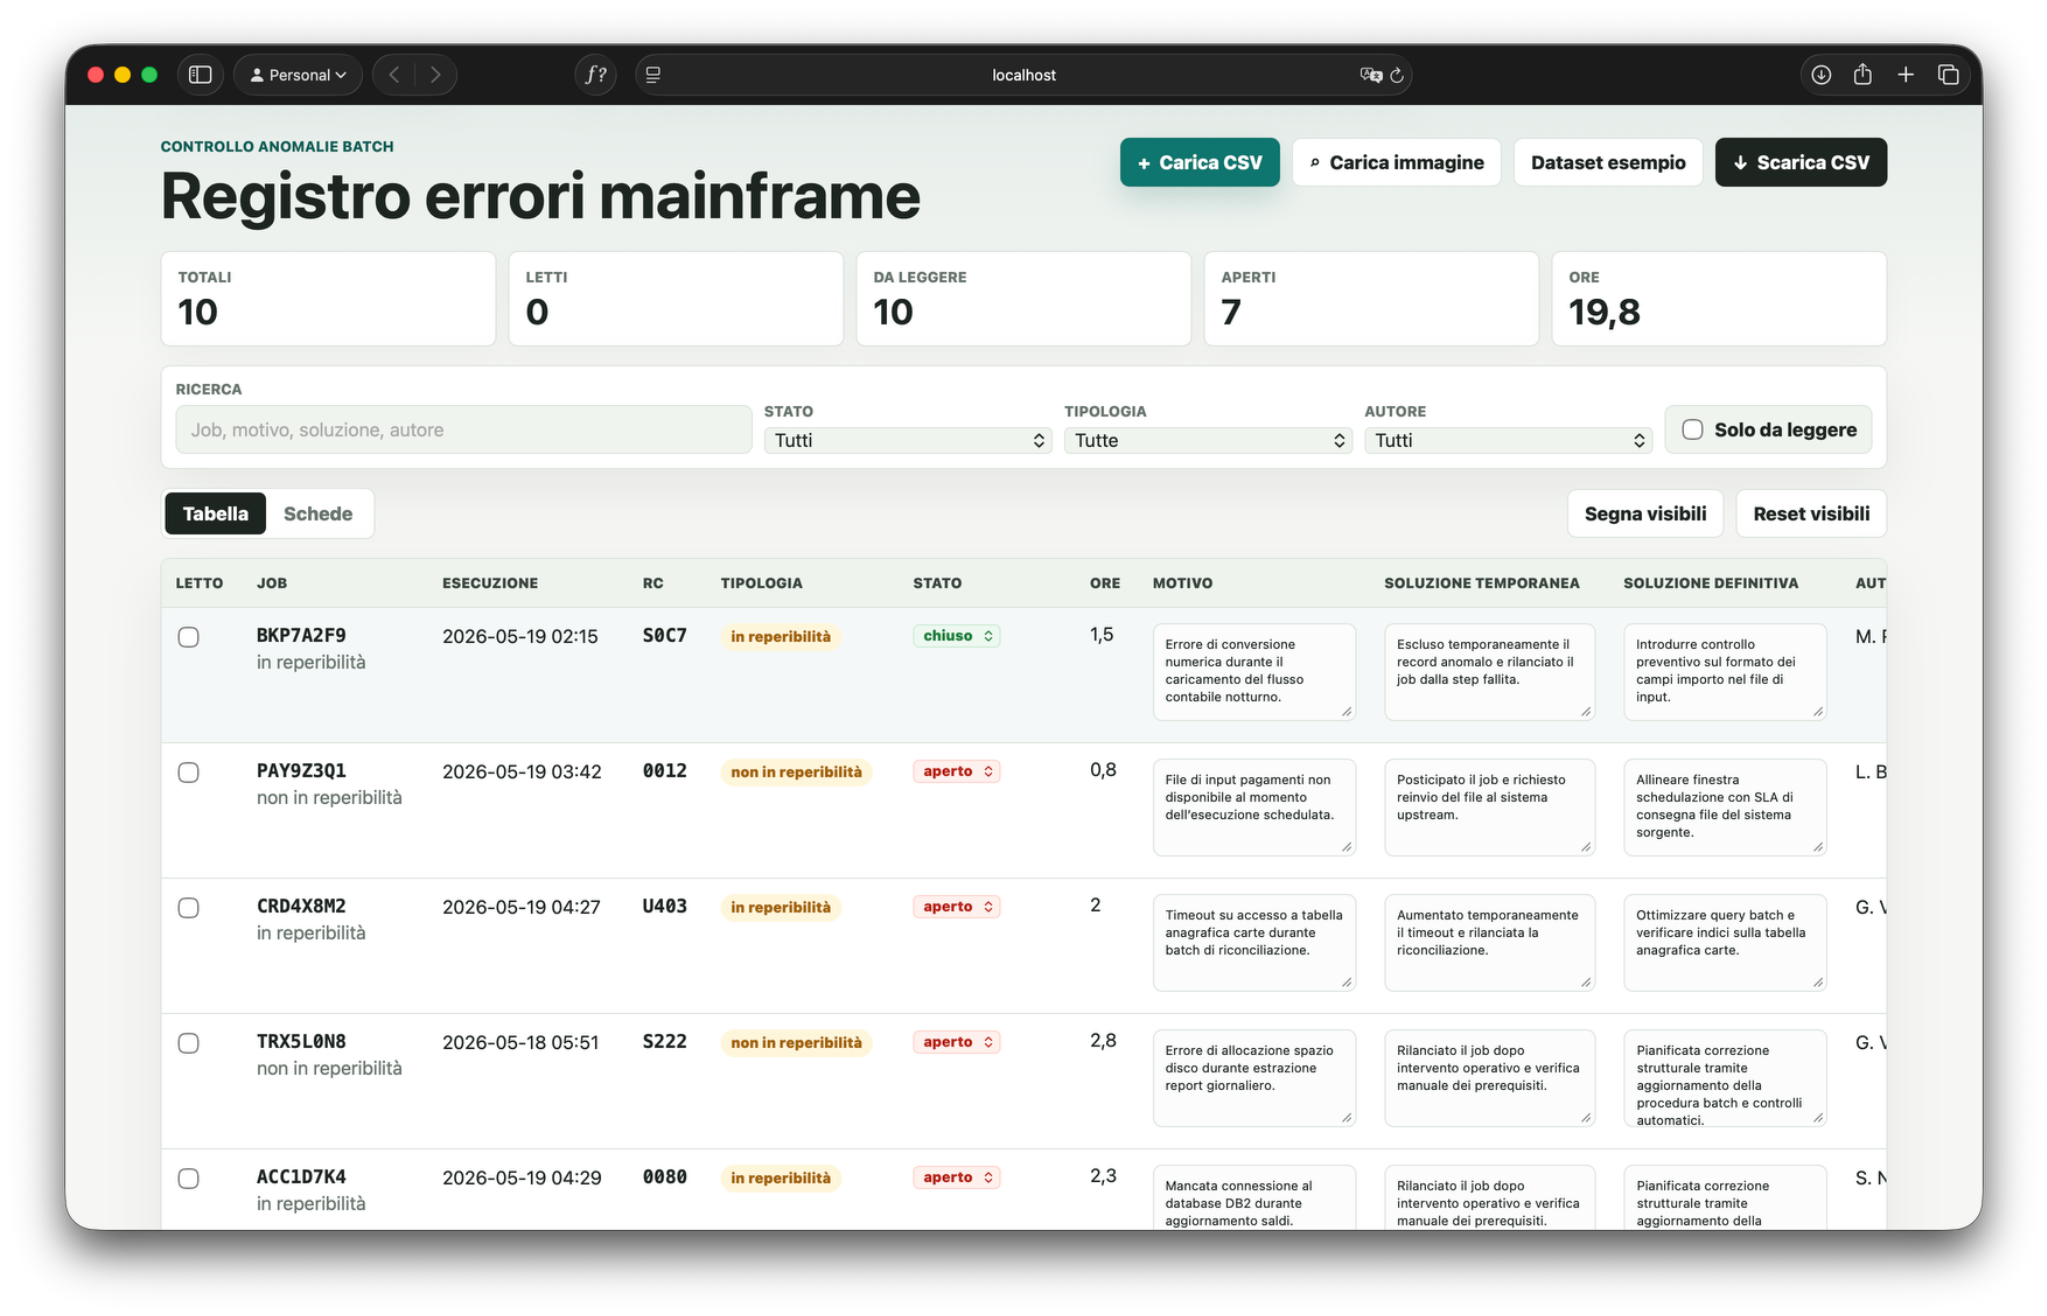Screen dimensions: 2047x1316
Task: Click the in reperibilità badge of BKP7A2F9
Action: [x=780, y=637]
